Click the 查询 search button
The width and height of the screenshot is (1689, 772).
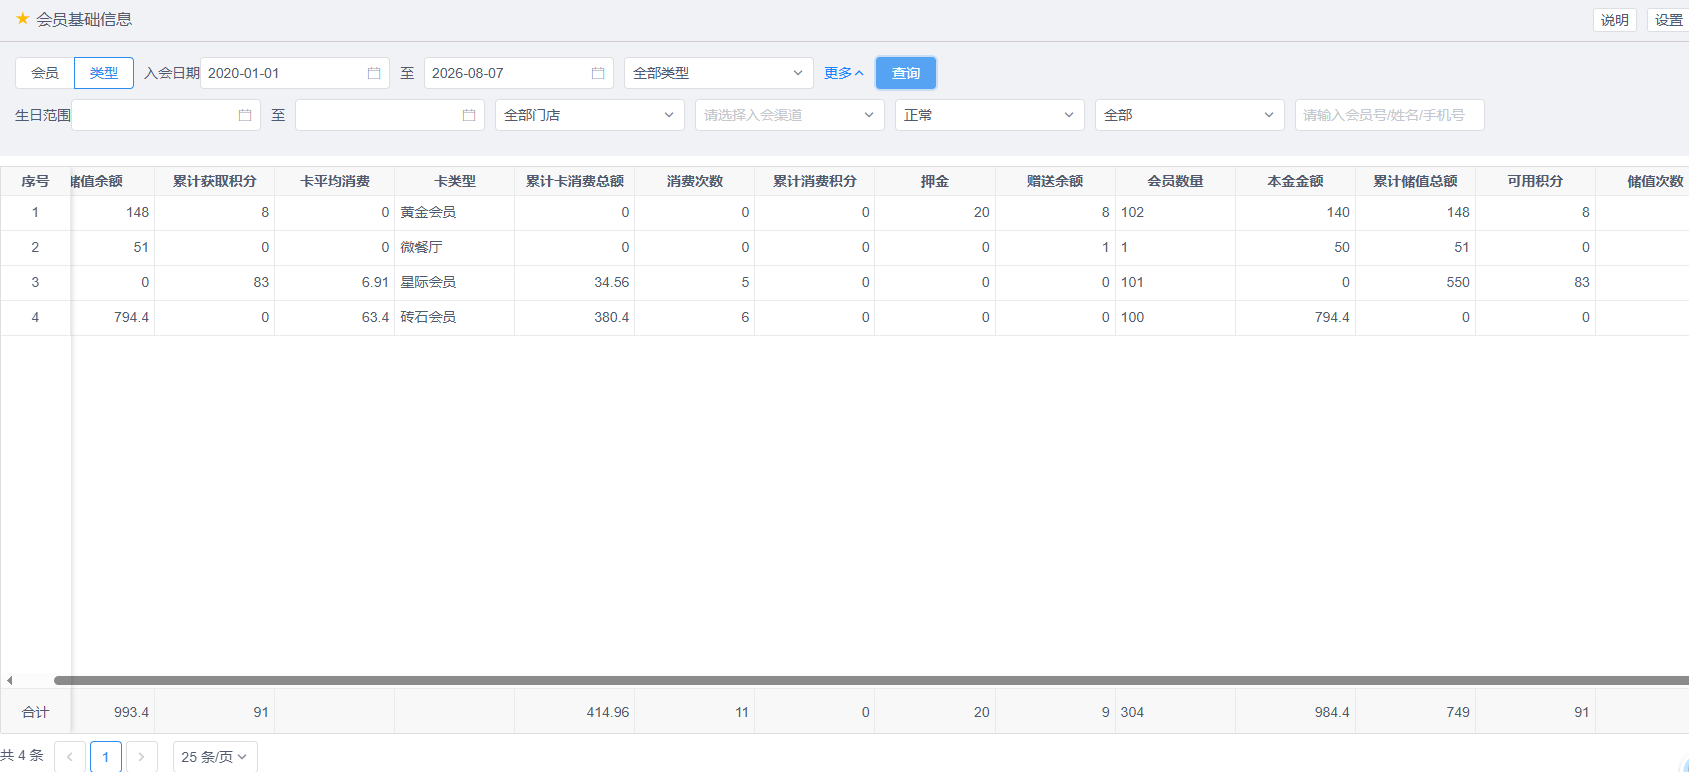pos(906,73)
